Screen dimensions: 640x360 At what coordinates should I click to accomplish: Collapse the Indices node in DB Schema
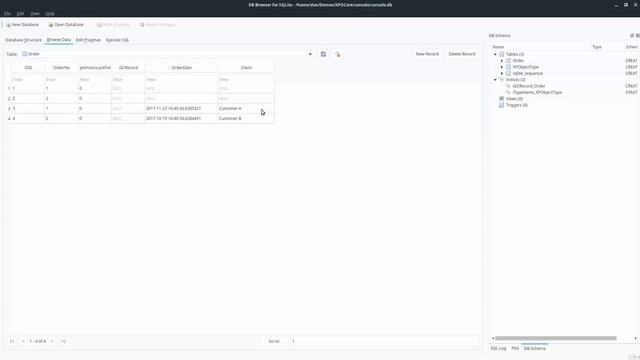coord(495,80)
